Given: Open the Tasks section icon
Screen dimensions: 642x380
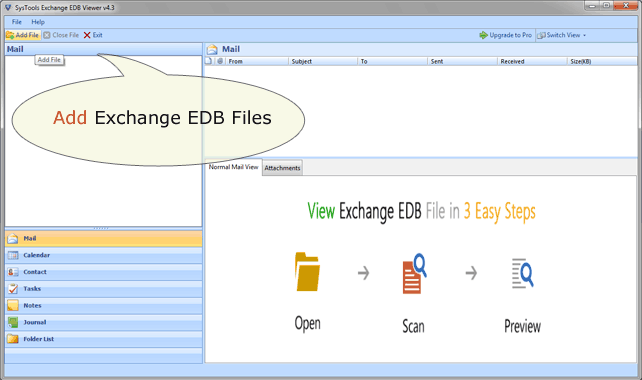Looking at the screenshot, I should pyautogui.click(x=13, y=289).
